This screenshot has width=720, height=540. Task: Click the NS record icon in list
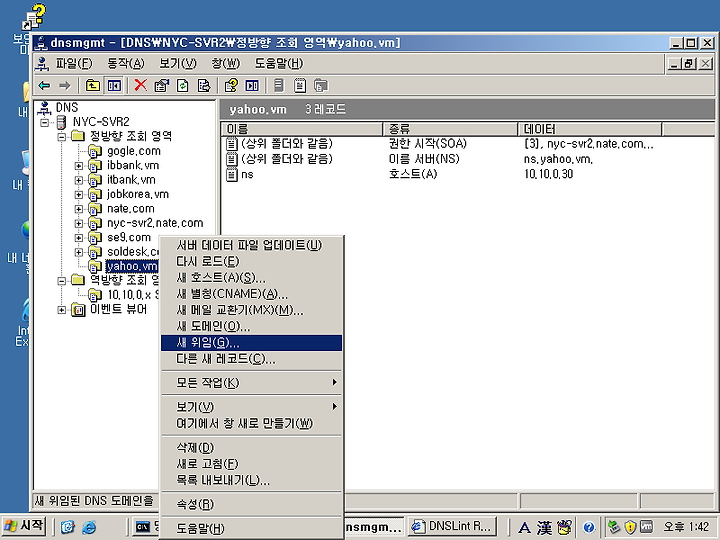pyautogui.click(x=232, y=159)
